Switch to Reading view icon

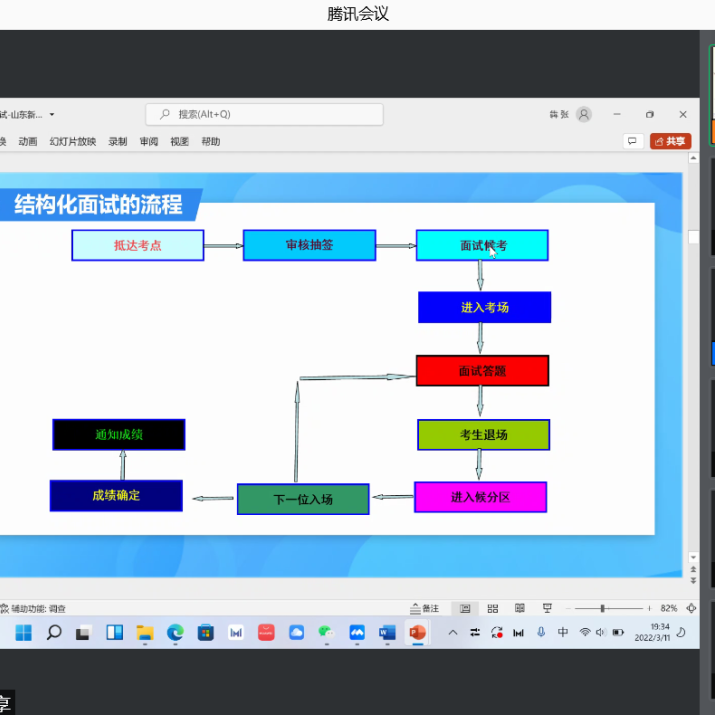pos(519,608)
